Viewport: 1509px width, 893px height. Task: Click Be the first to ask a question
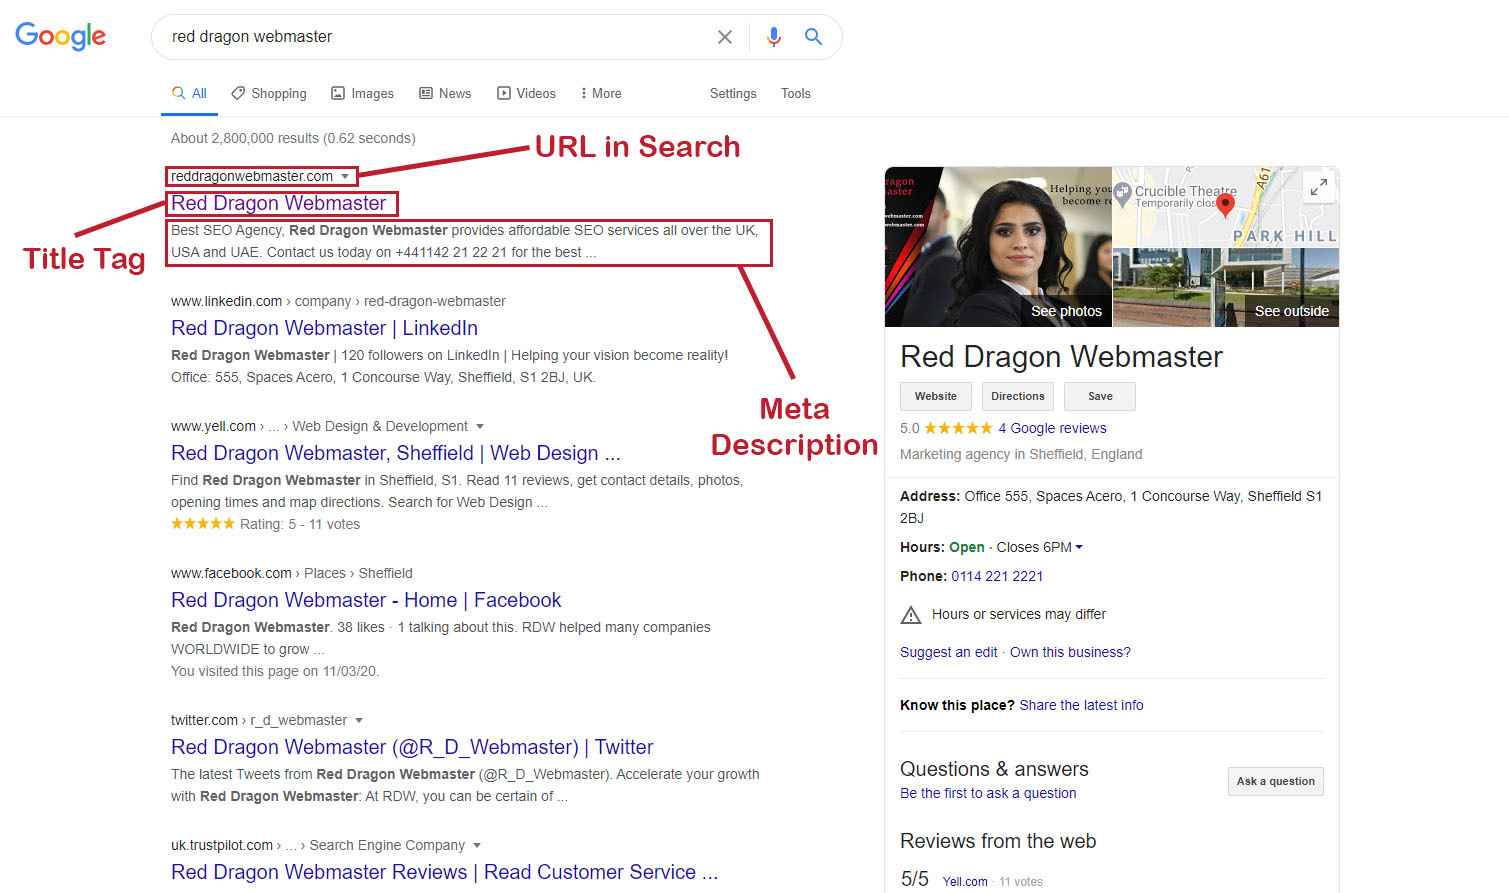pos(988,793)
